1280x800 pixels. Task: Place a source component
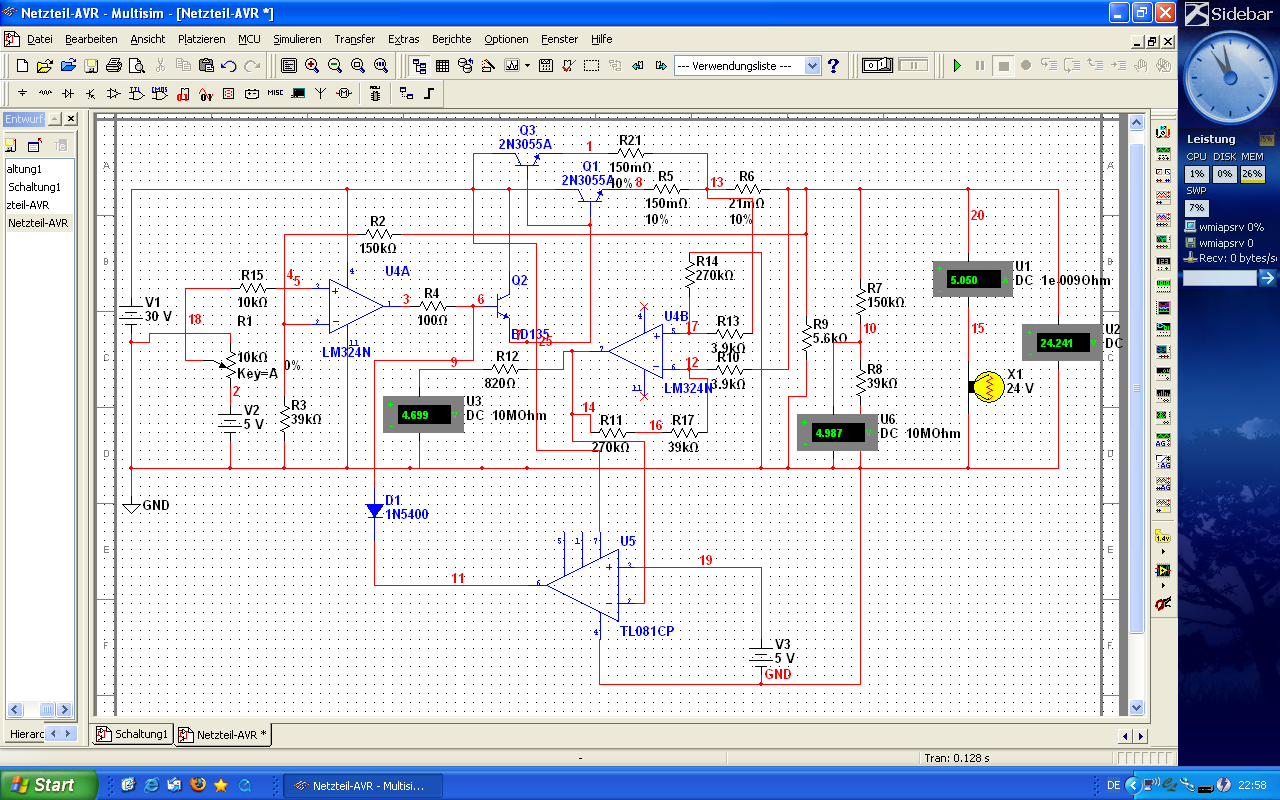click(x=22, y=93)
